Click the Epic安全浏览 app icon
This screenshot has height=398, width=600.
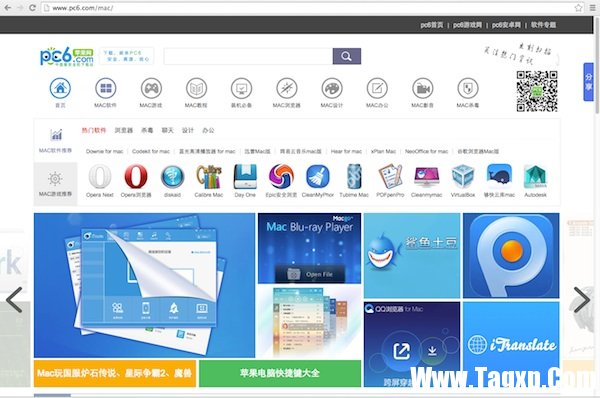[x=281, y=176]
